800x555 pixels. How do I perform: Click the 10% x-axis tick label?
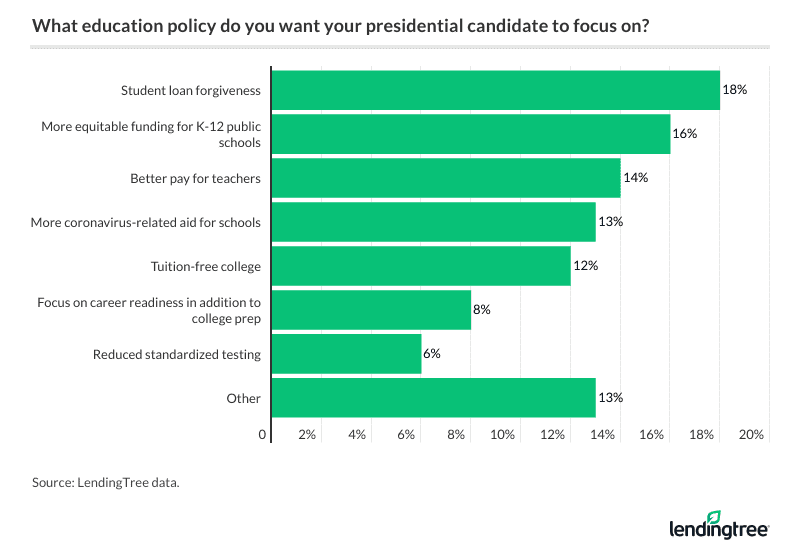pyautogui.click(x=502, y=435)
